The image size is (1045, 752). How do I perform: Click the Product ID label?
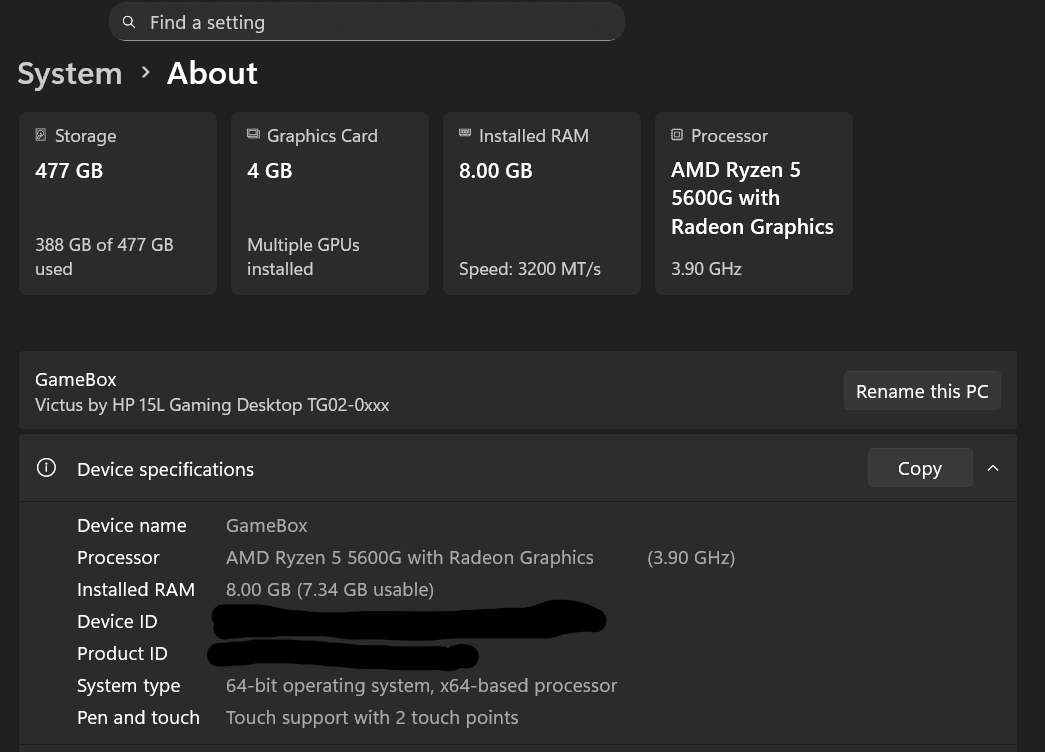(x=123, y=653)
